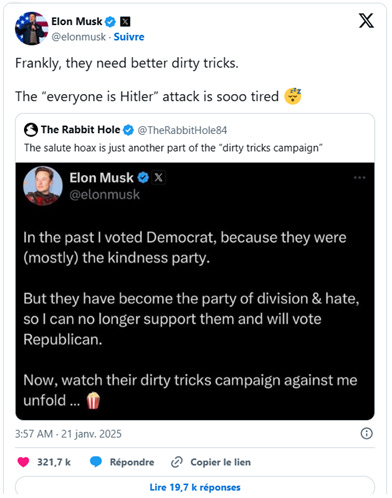This screenshot has width=392, height=498.
Task: Open the tweet info circle icon
Action: [x=366, y=434]
